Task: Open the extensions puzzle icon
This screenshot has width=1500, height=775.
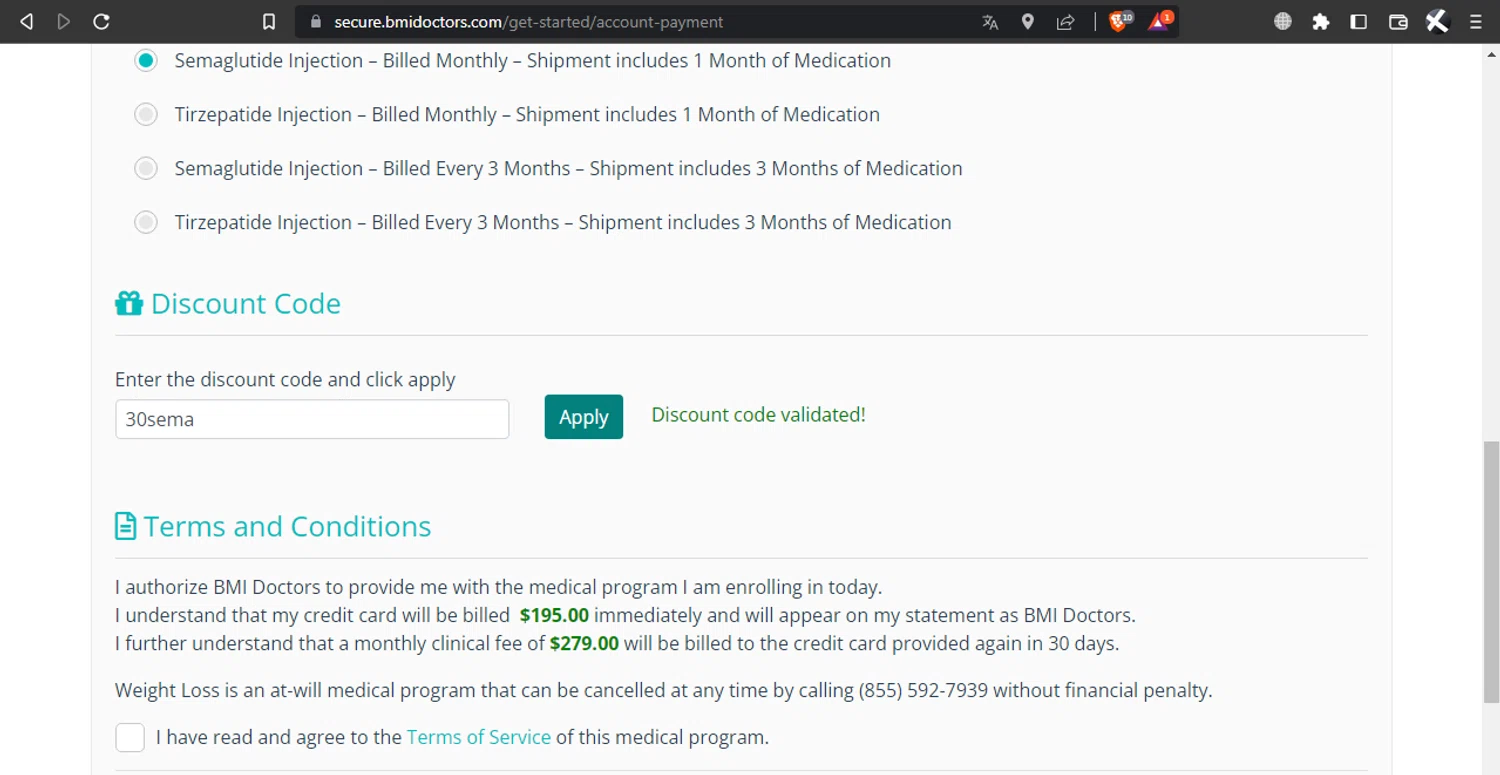Action: (x=1321, y=22)
